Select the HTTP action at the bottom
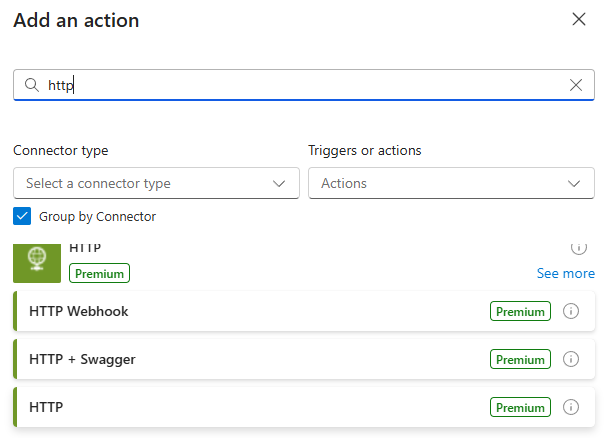606x438 pixels. (47, 407)
